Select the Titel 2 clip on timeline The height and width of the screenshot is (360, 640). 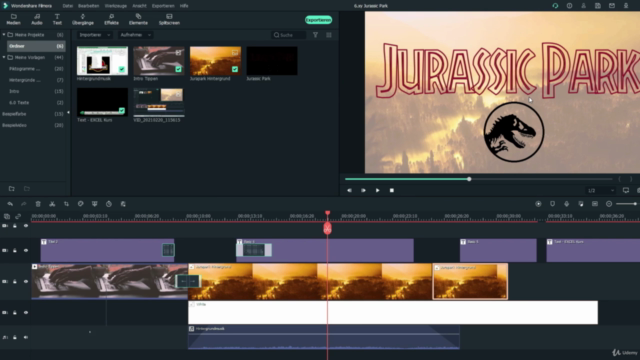click(107, 250)
